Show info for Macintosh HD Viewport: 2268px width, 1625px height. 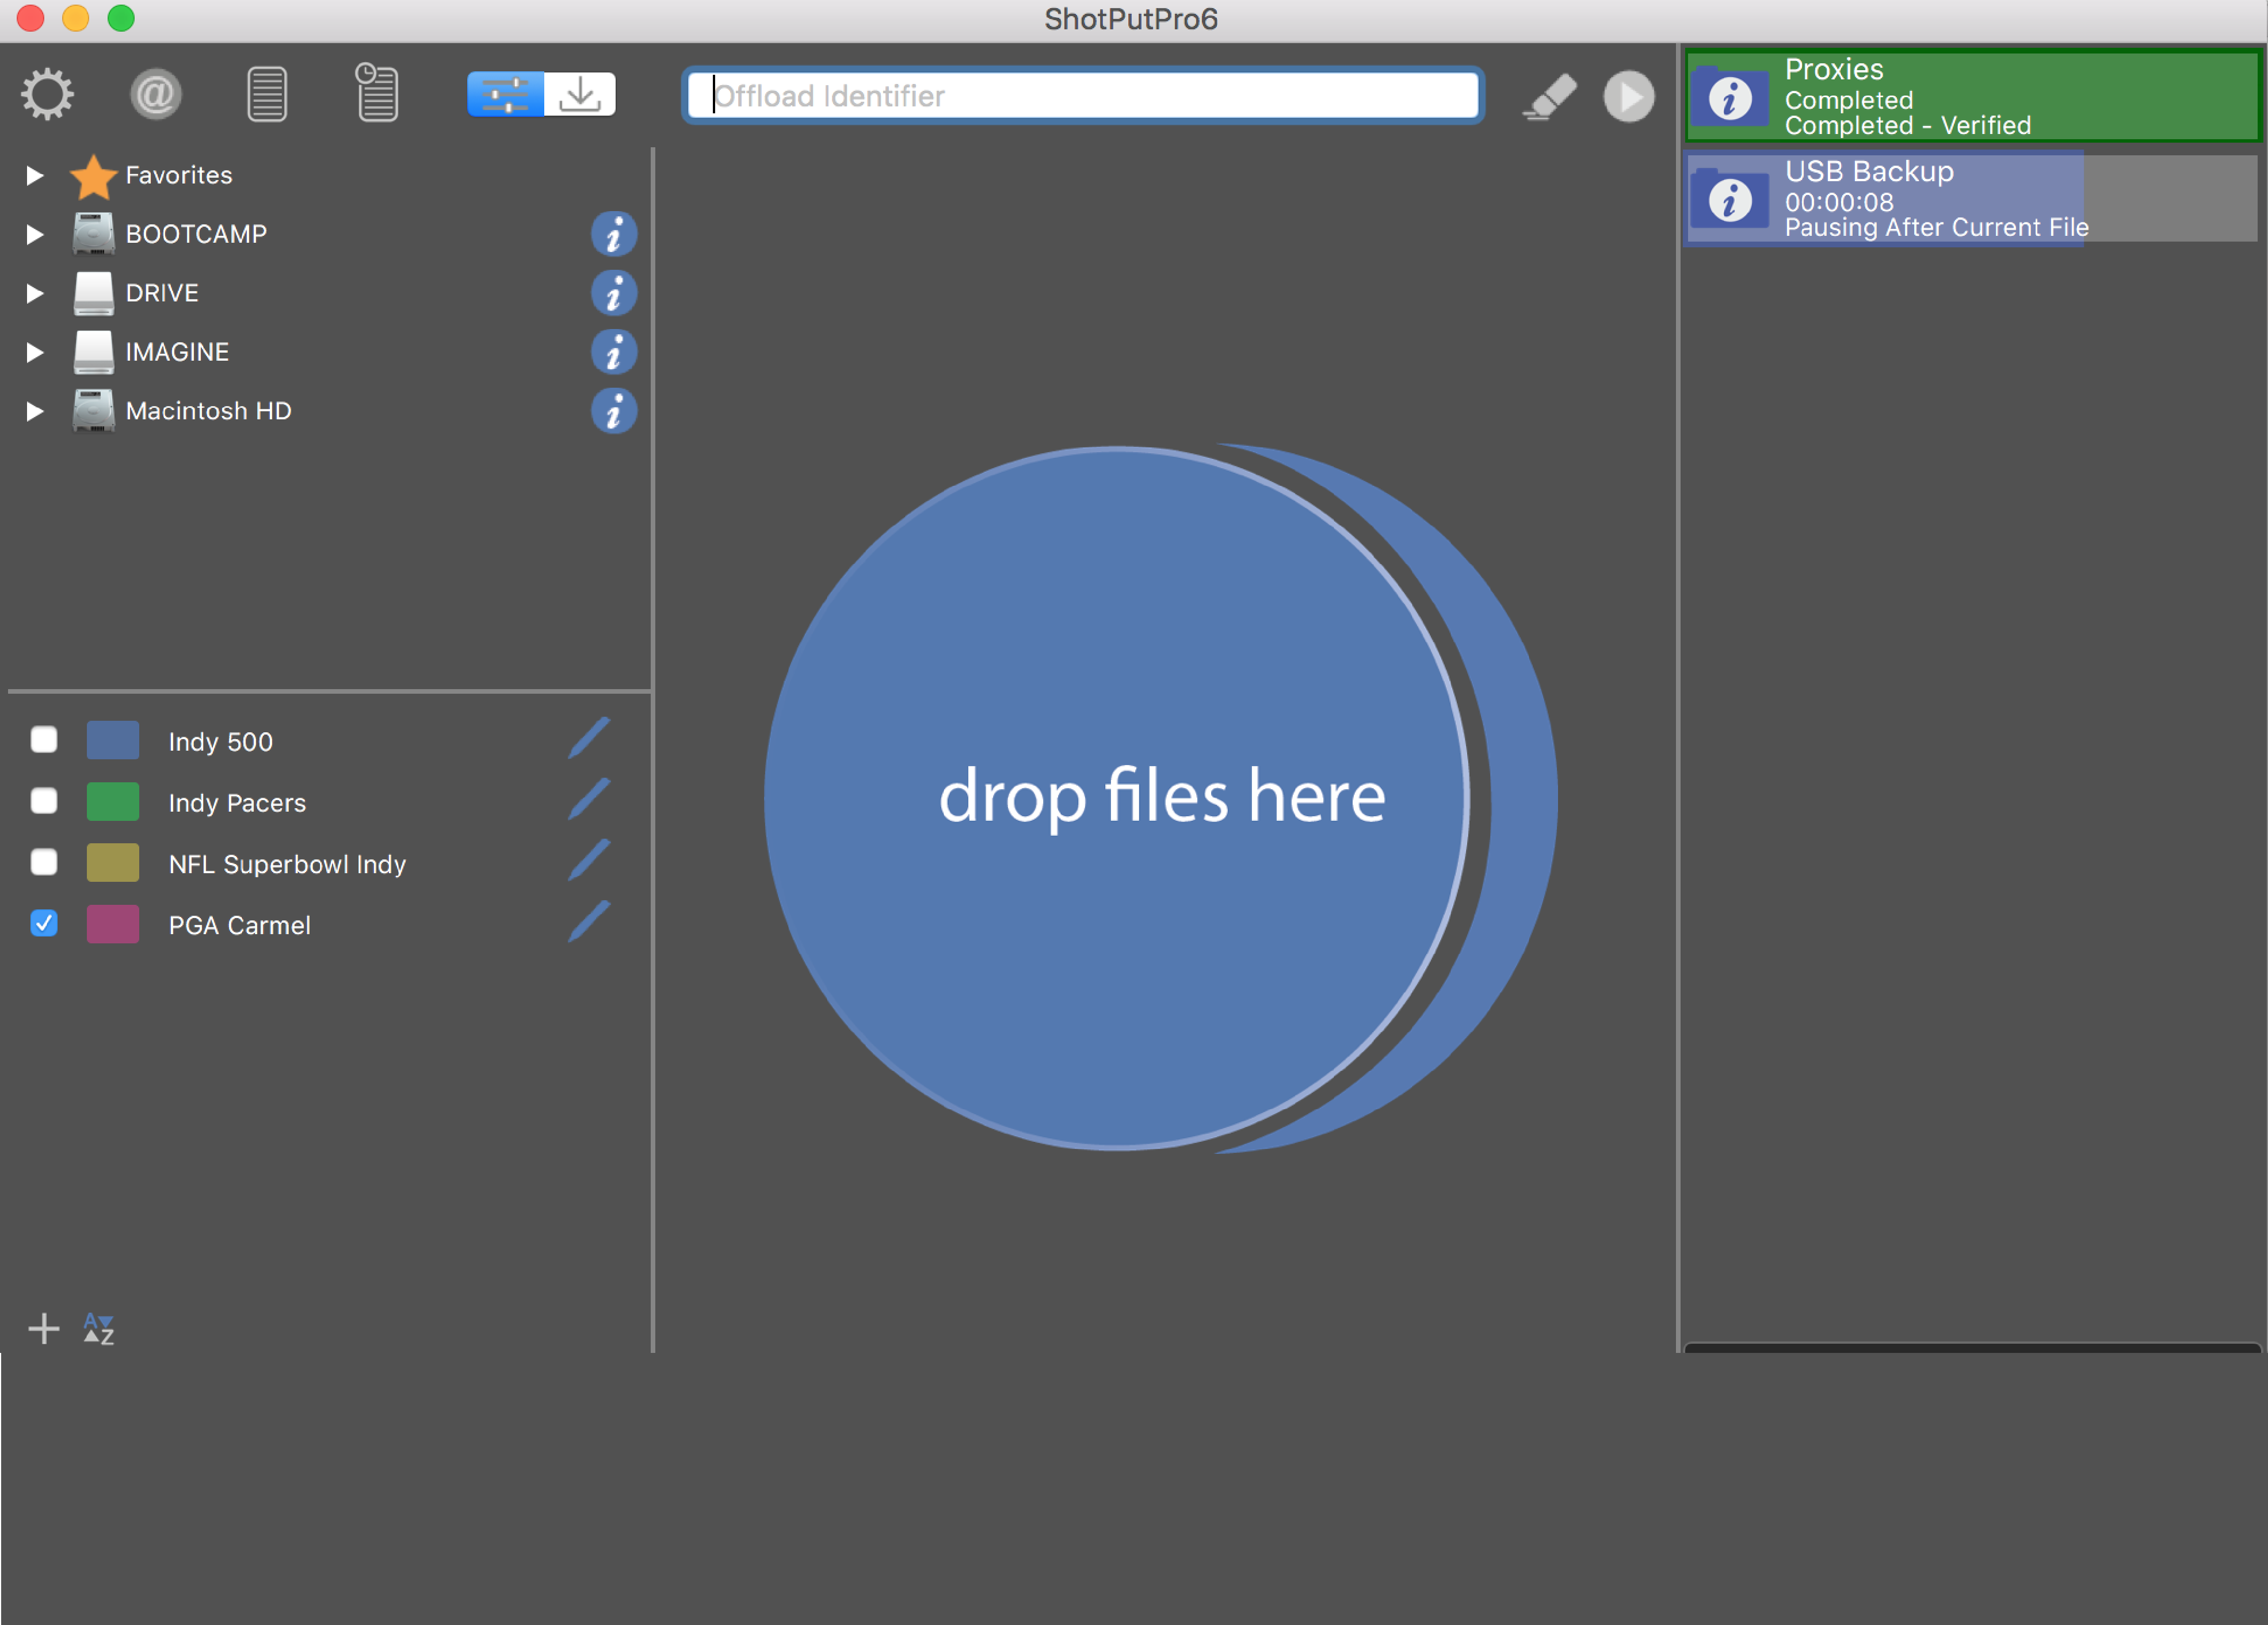613,411
